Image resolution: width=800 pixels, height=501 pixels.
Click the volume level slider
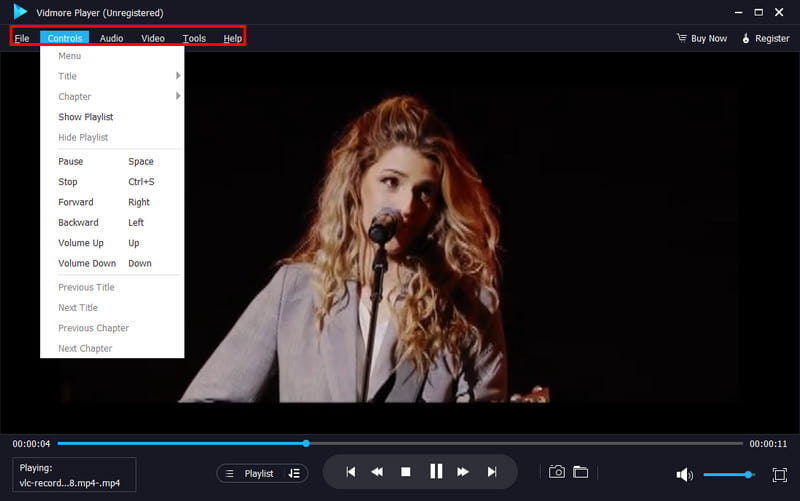pos(728,474)
